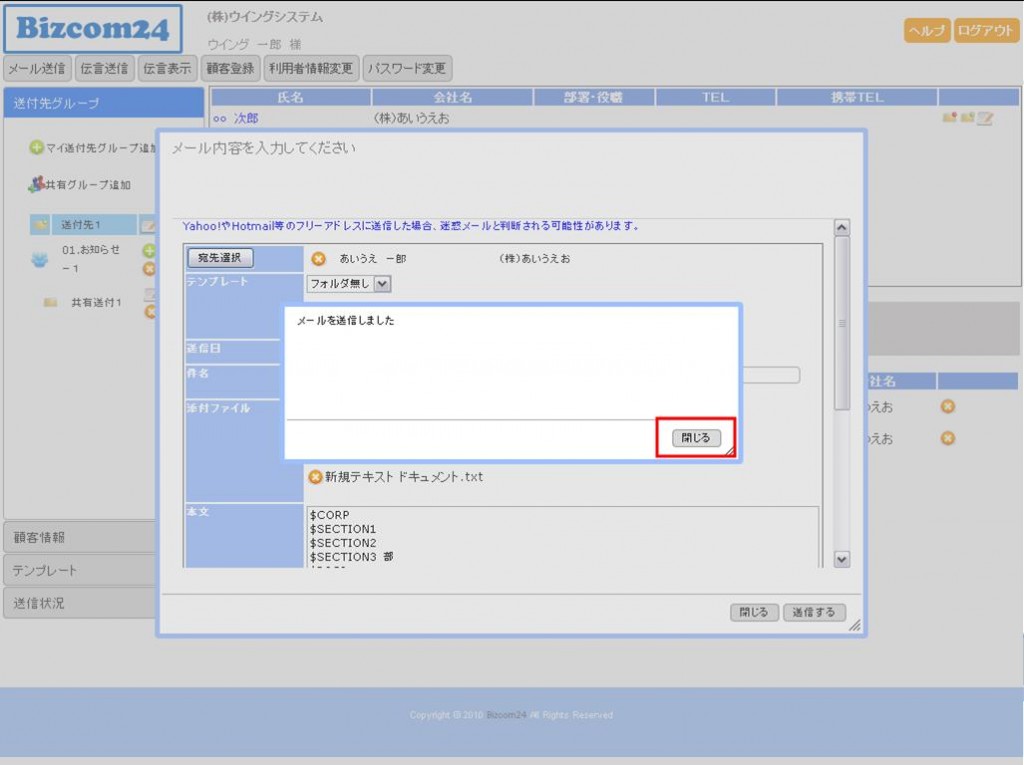Click the group icon beside 01.お知らせ
The width and height of the screenshot is (1024, 765).
40,259
